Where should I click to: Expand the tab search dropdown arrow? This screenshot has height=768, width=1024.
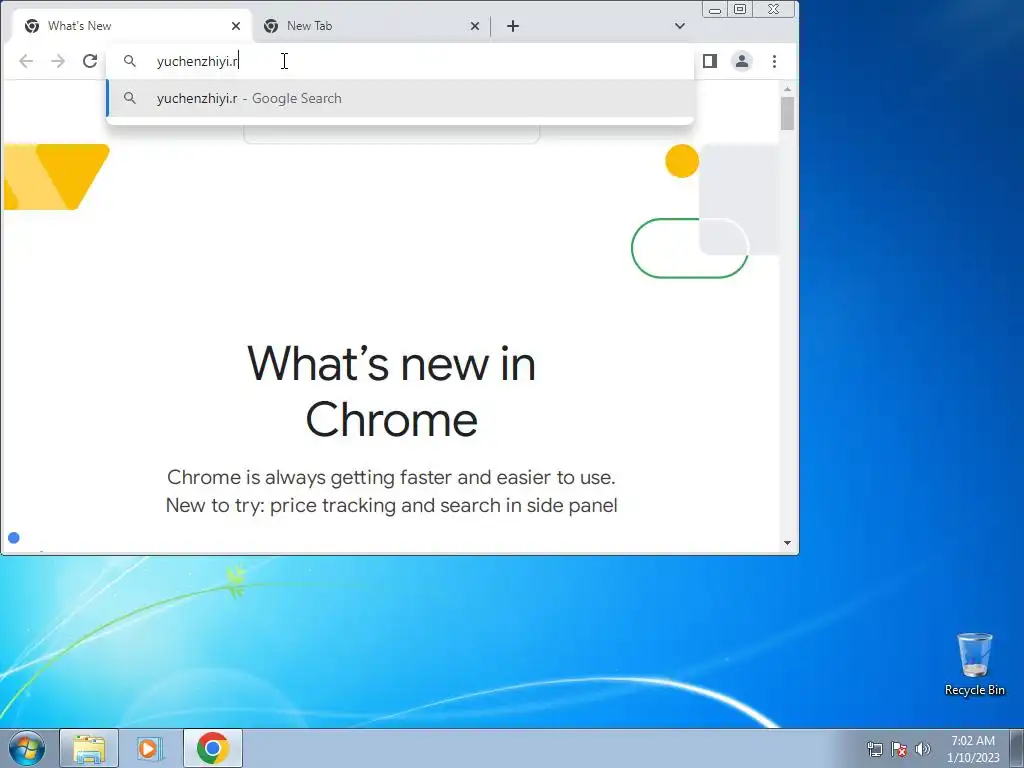(680, 26)
